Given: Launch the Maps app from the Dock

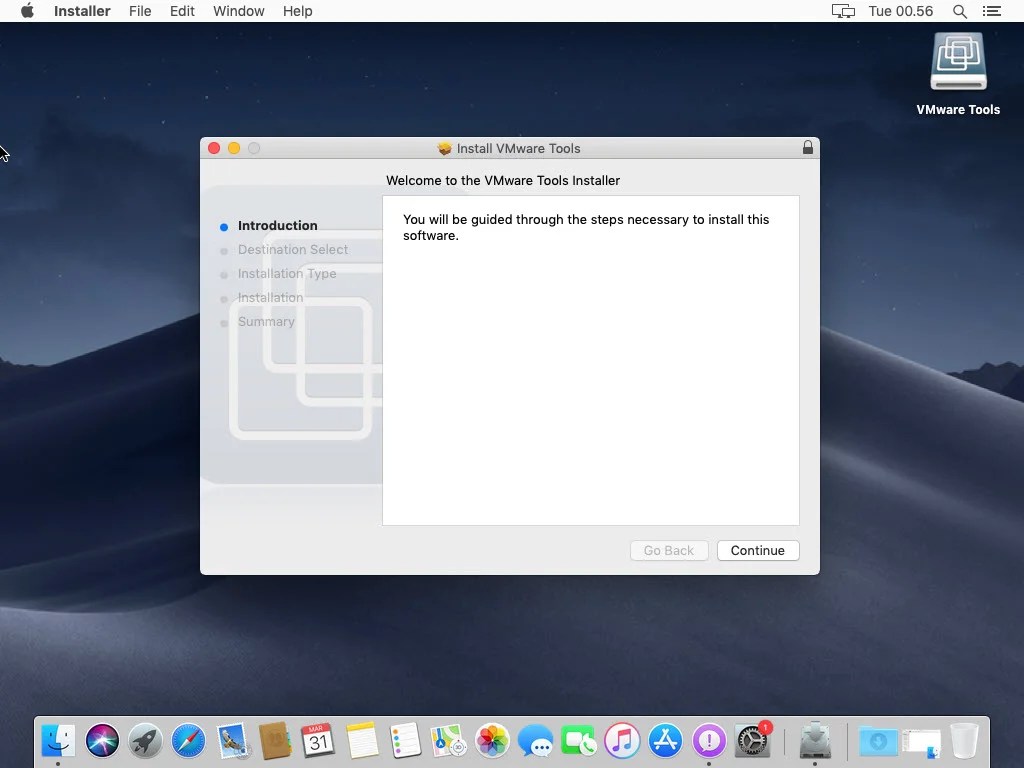Looking at the screenshot, I should pos(449,742).
